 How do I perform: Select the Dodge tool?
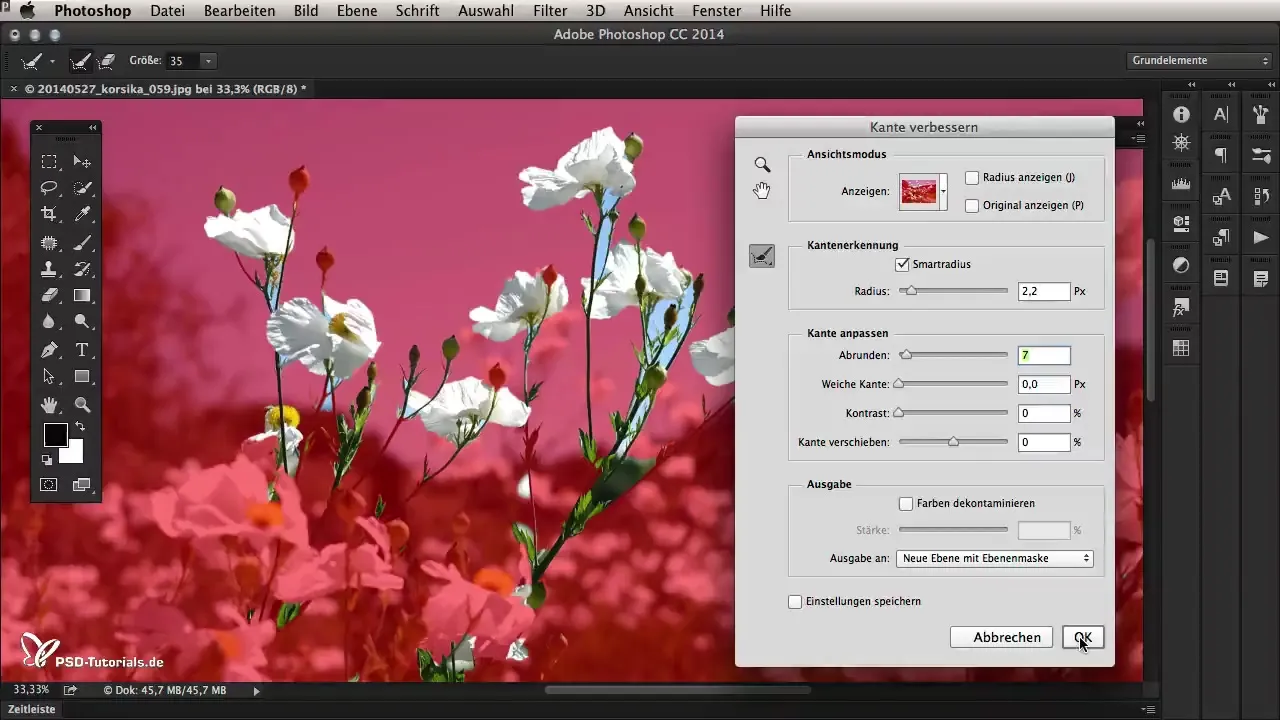point(83,322)
